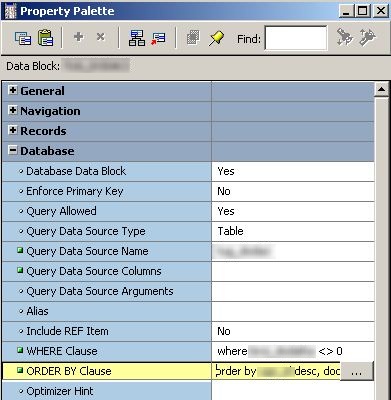Expand the General property group
The width and height of the screenshot is (391, 400).
(13, 90)
